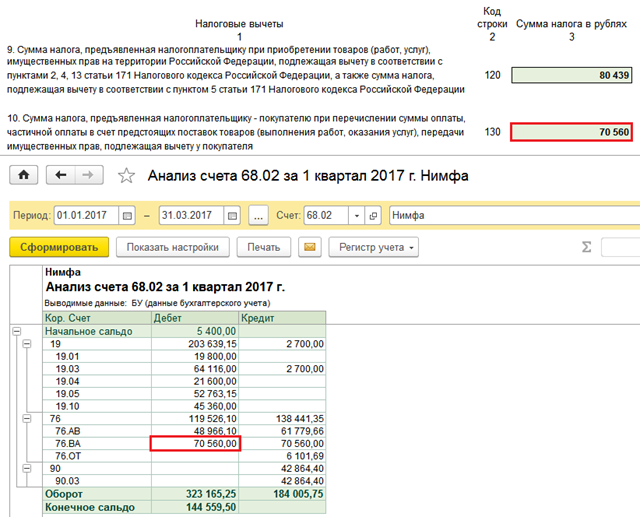The height and width of the screenshot is (517, 640).
Task: Navigate forward with the right arrow
Action: point(89,175)
